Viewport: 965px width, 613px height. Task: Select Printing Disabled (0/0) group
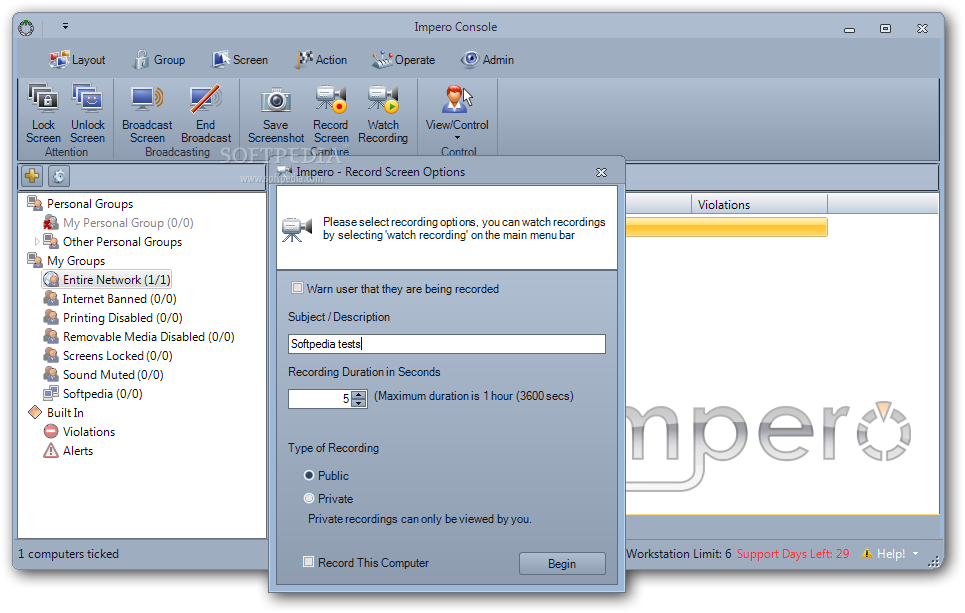point(122,318)
